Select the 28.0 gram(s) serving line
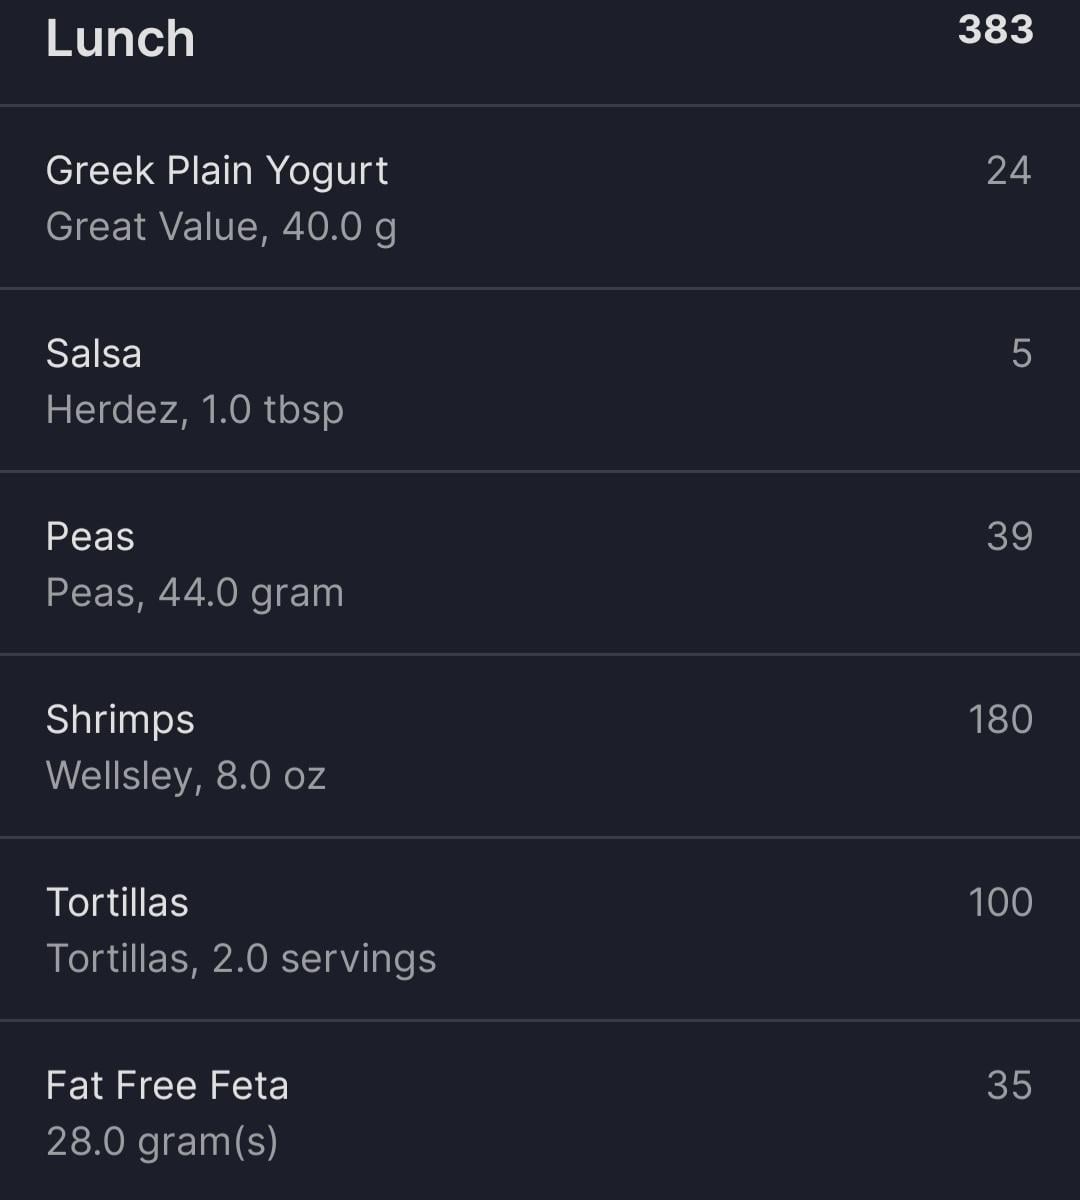Viewport: 1080px width, 1200px height. (162, 1142)
